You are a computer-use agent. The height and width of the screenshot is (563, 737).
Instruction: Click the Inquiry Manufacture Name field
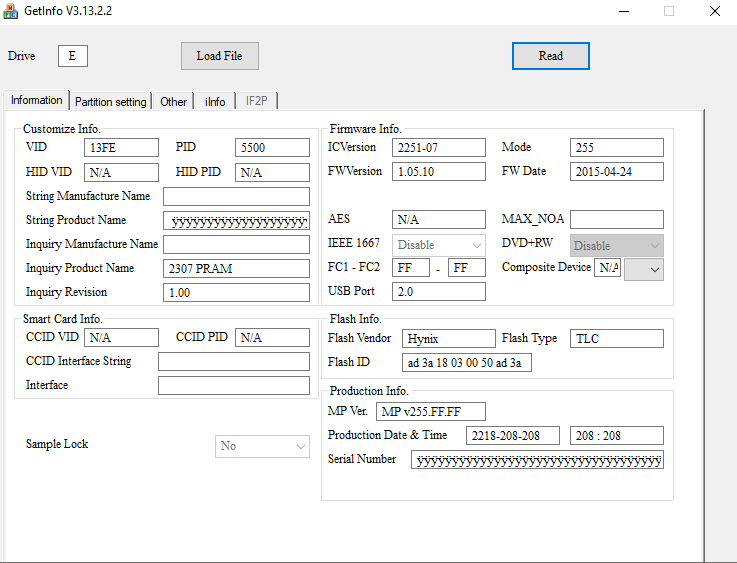click(x=236, y=245)
